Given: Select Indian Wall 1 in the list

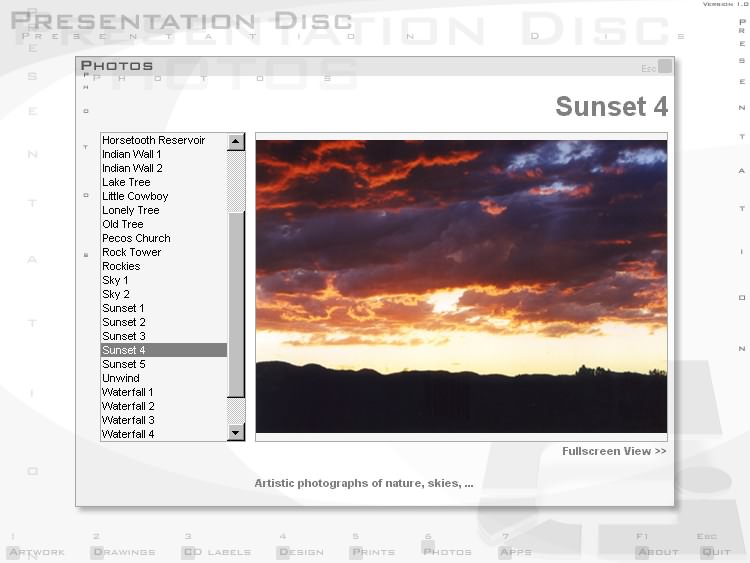Looking at the screenshot, I should click(164, 154).
